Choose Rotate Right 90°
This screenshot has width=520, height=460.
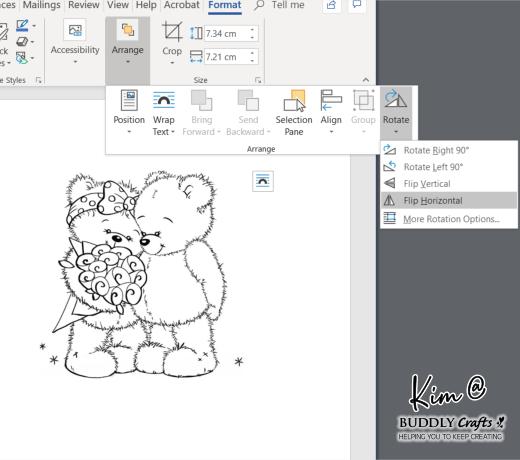coord(449,150)
